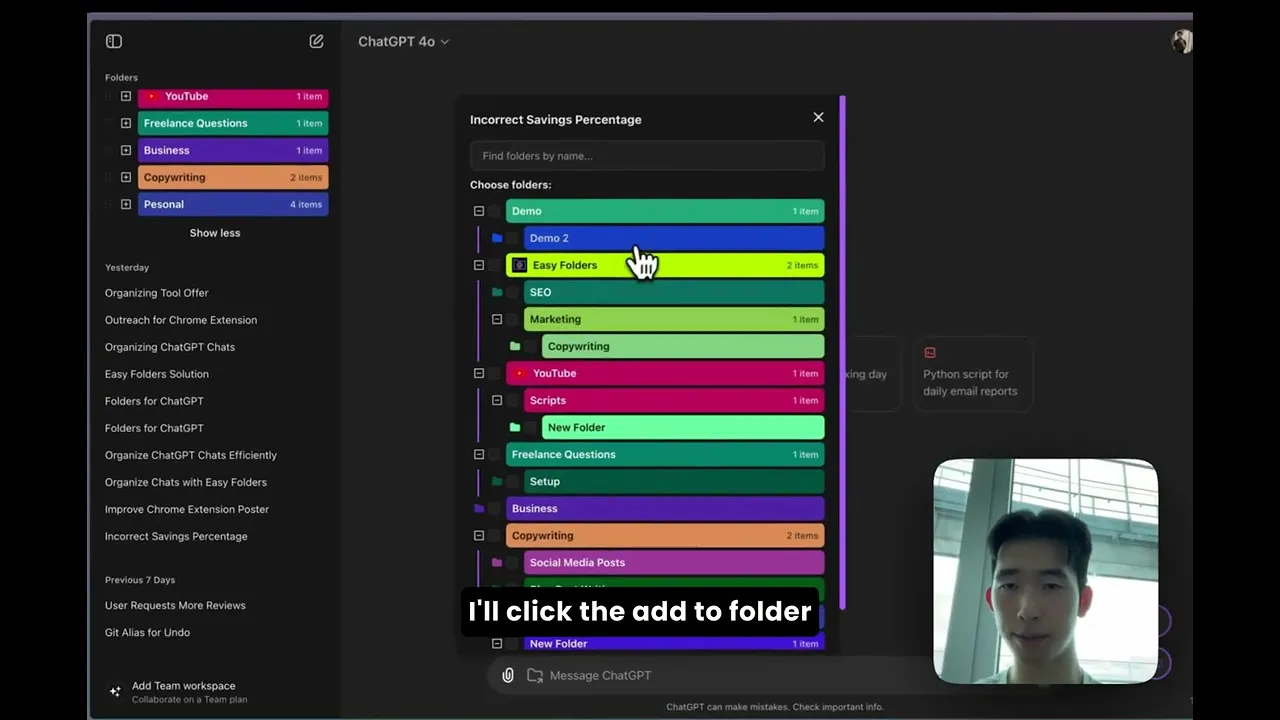Collapse the Easy Folders folder in dialog
This screenshot has width=1280, height=720.
coord(479,265)
